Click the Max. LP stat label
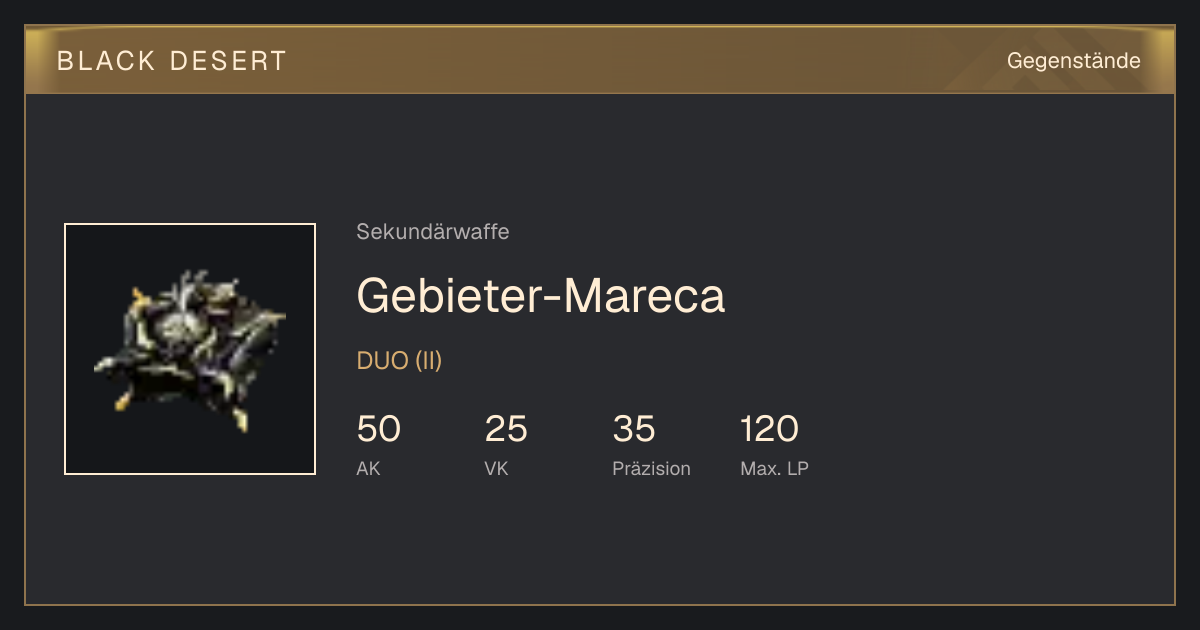 point(774,469)
